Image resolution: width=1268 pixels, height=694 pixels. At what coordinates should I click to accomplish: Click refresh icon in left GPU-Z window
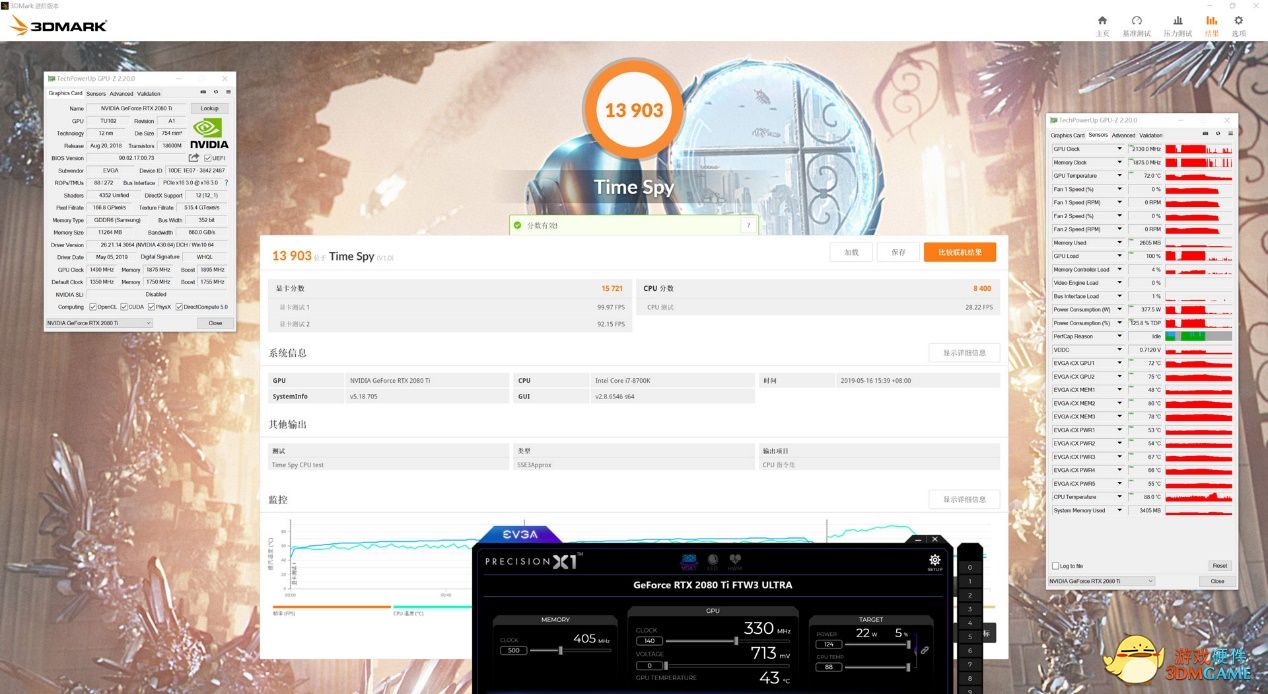click(215, 93)
